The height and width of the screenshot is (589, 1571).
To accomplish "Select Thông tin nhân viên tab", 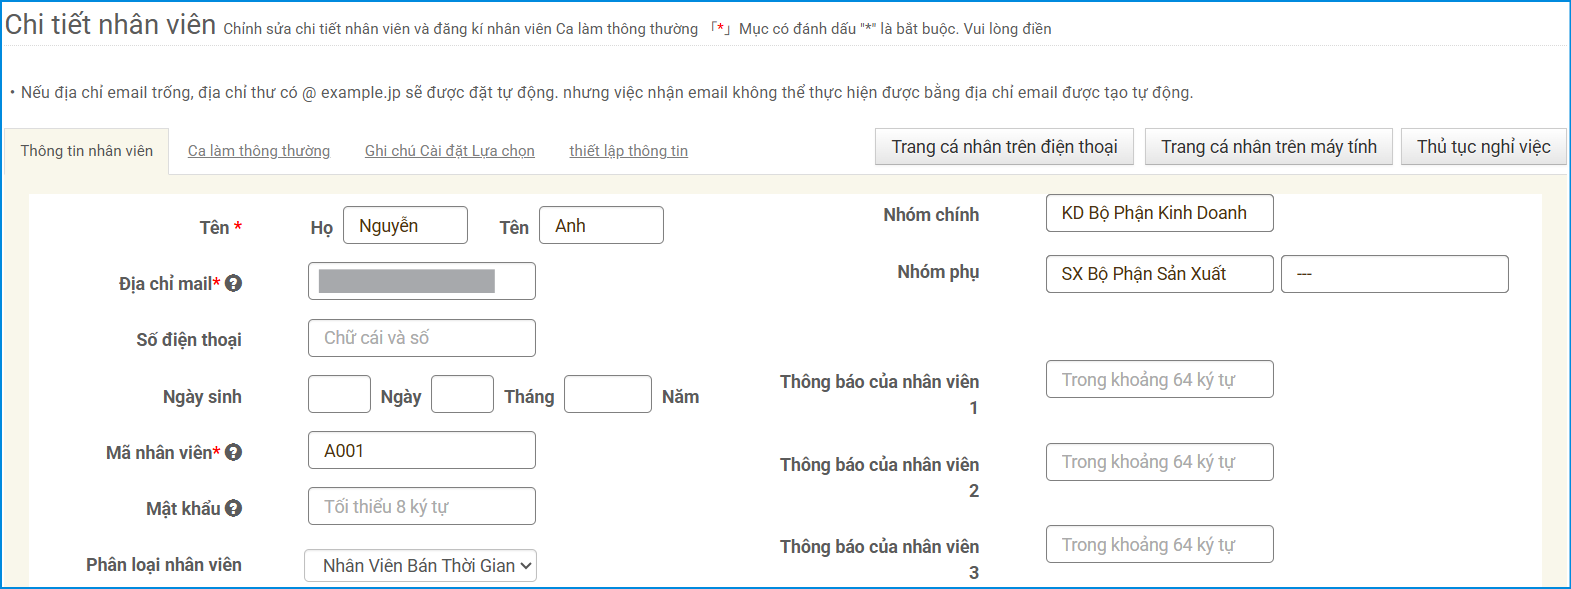I will click(x=87, y=151).
